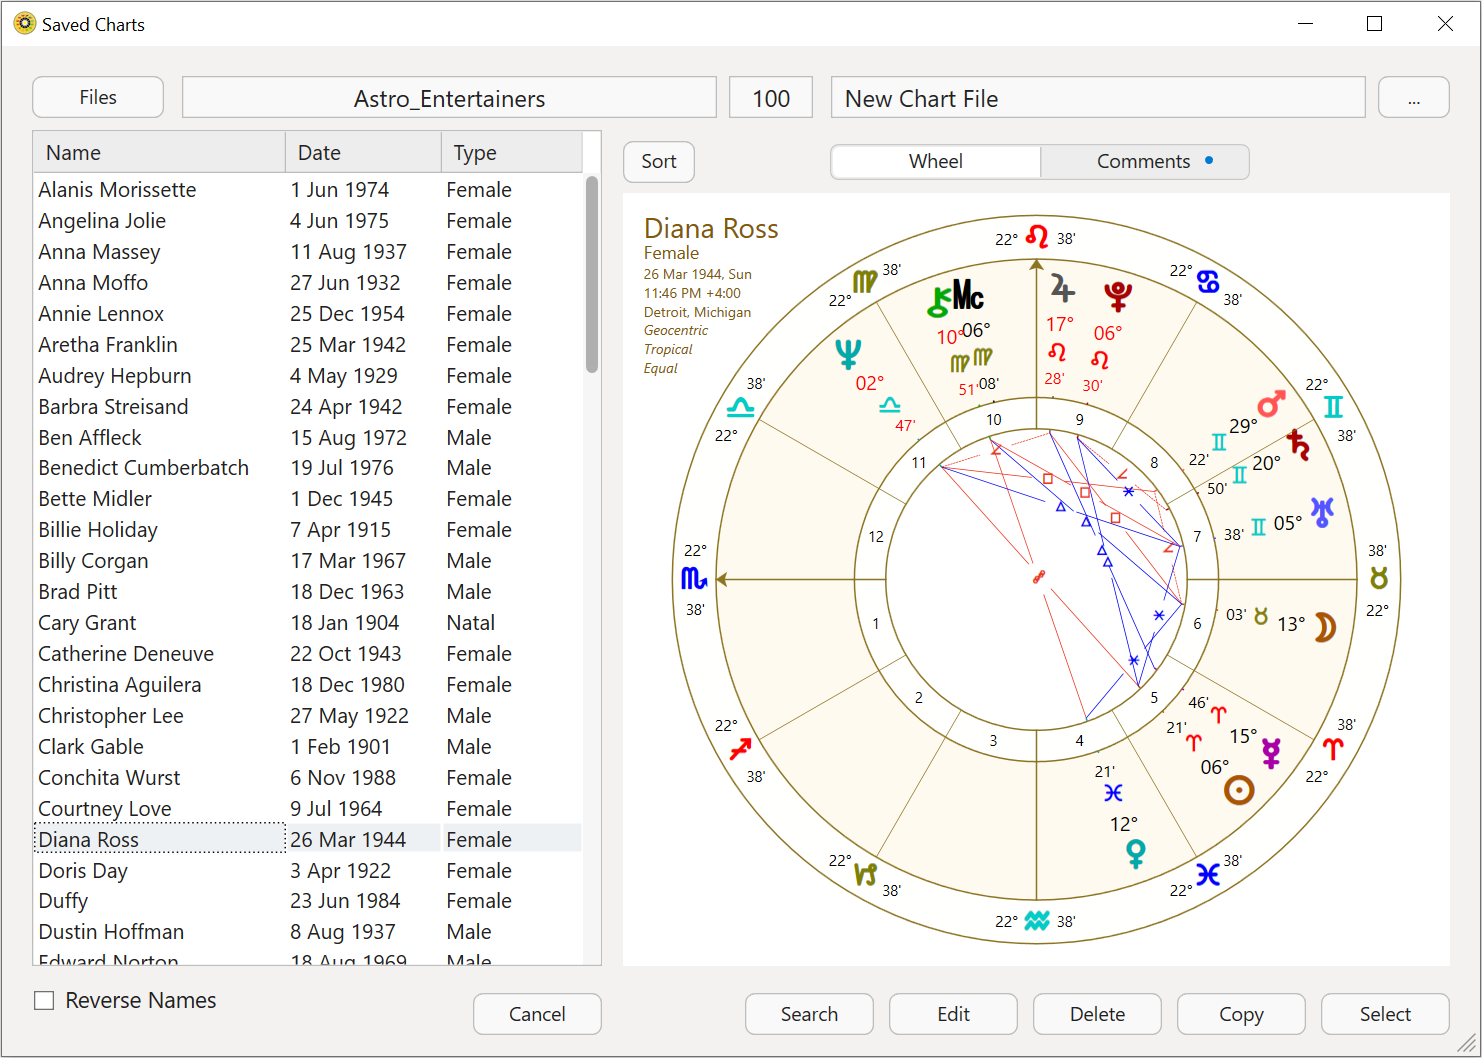This screenshot has height=1058, width=1482.
Task: Click the Jupiter glyph near 17° Leo
Action: [x=1063, y=289]
